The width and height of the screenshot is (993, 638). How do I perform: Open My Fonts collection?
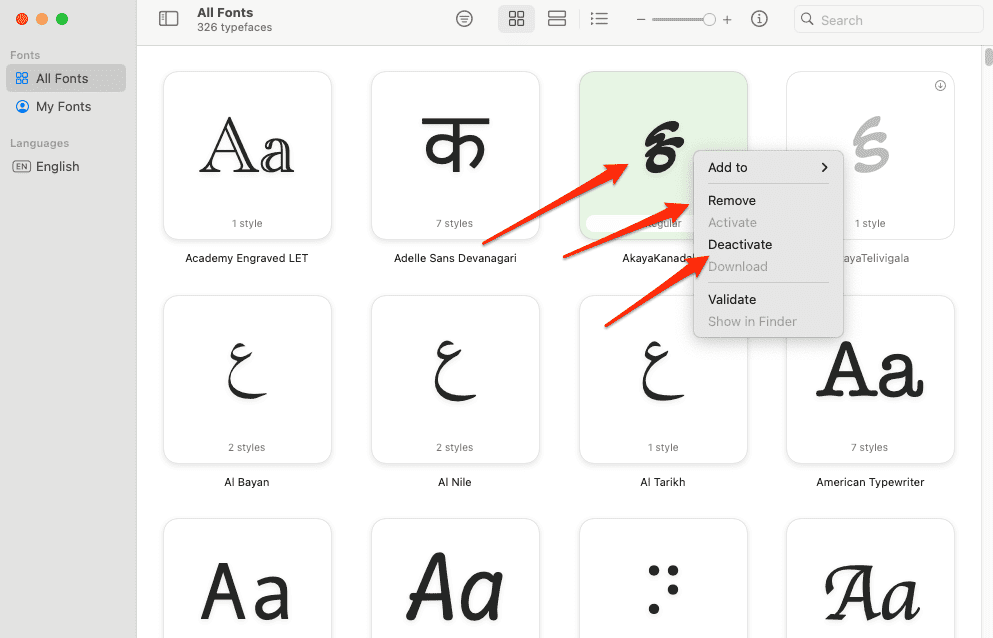coord(63,107)
